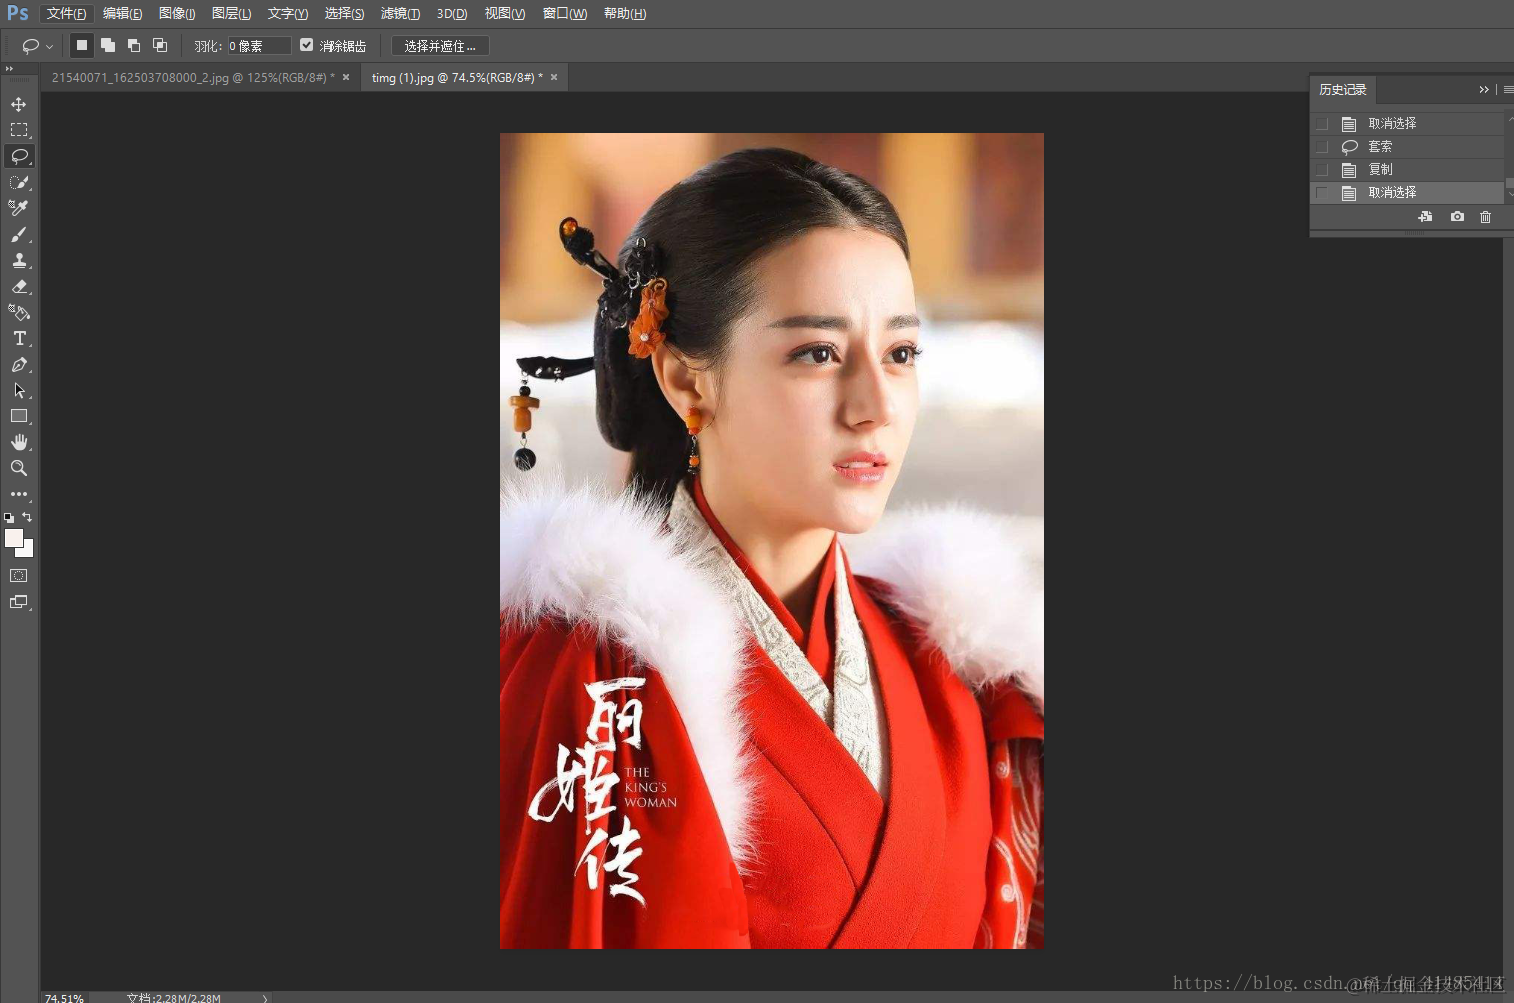The width and height of the screenshot is (1514, 1003).
Task: Select the Lasso tool in toolbar
Action: pos(19,156)
